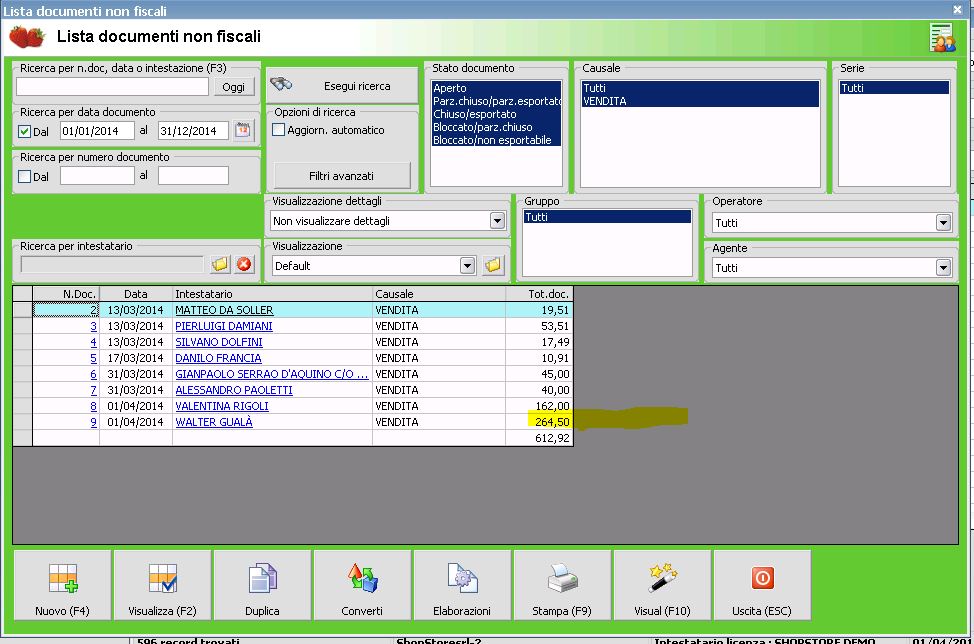
Task: Select Parz.chiuso/parz.esportato status
Action: [x=496, y=101]
